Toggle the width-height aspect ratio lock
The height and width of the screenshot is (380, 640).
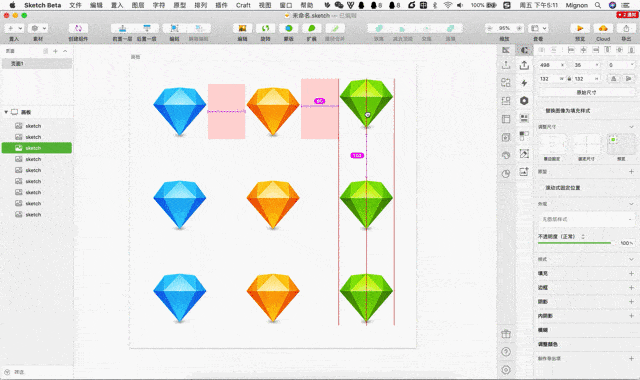[x=569, y=79]
